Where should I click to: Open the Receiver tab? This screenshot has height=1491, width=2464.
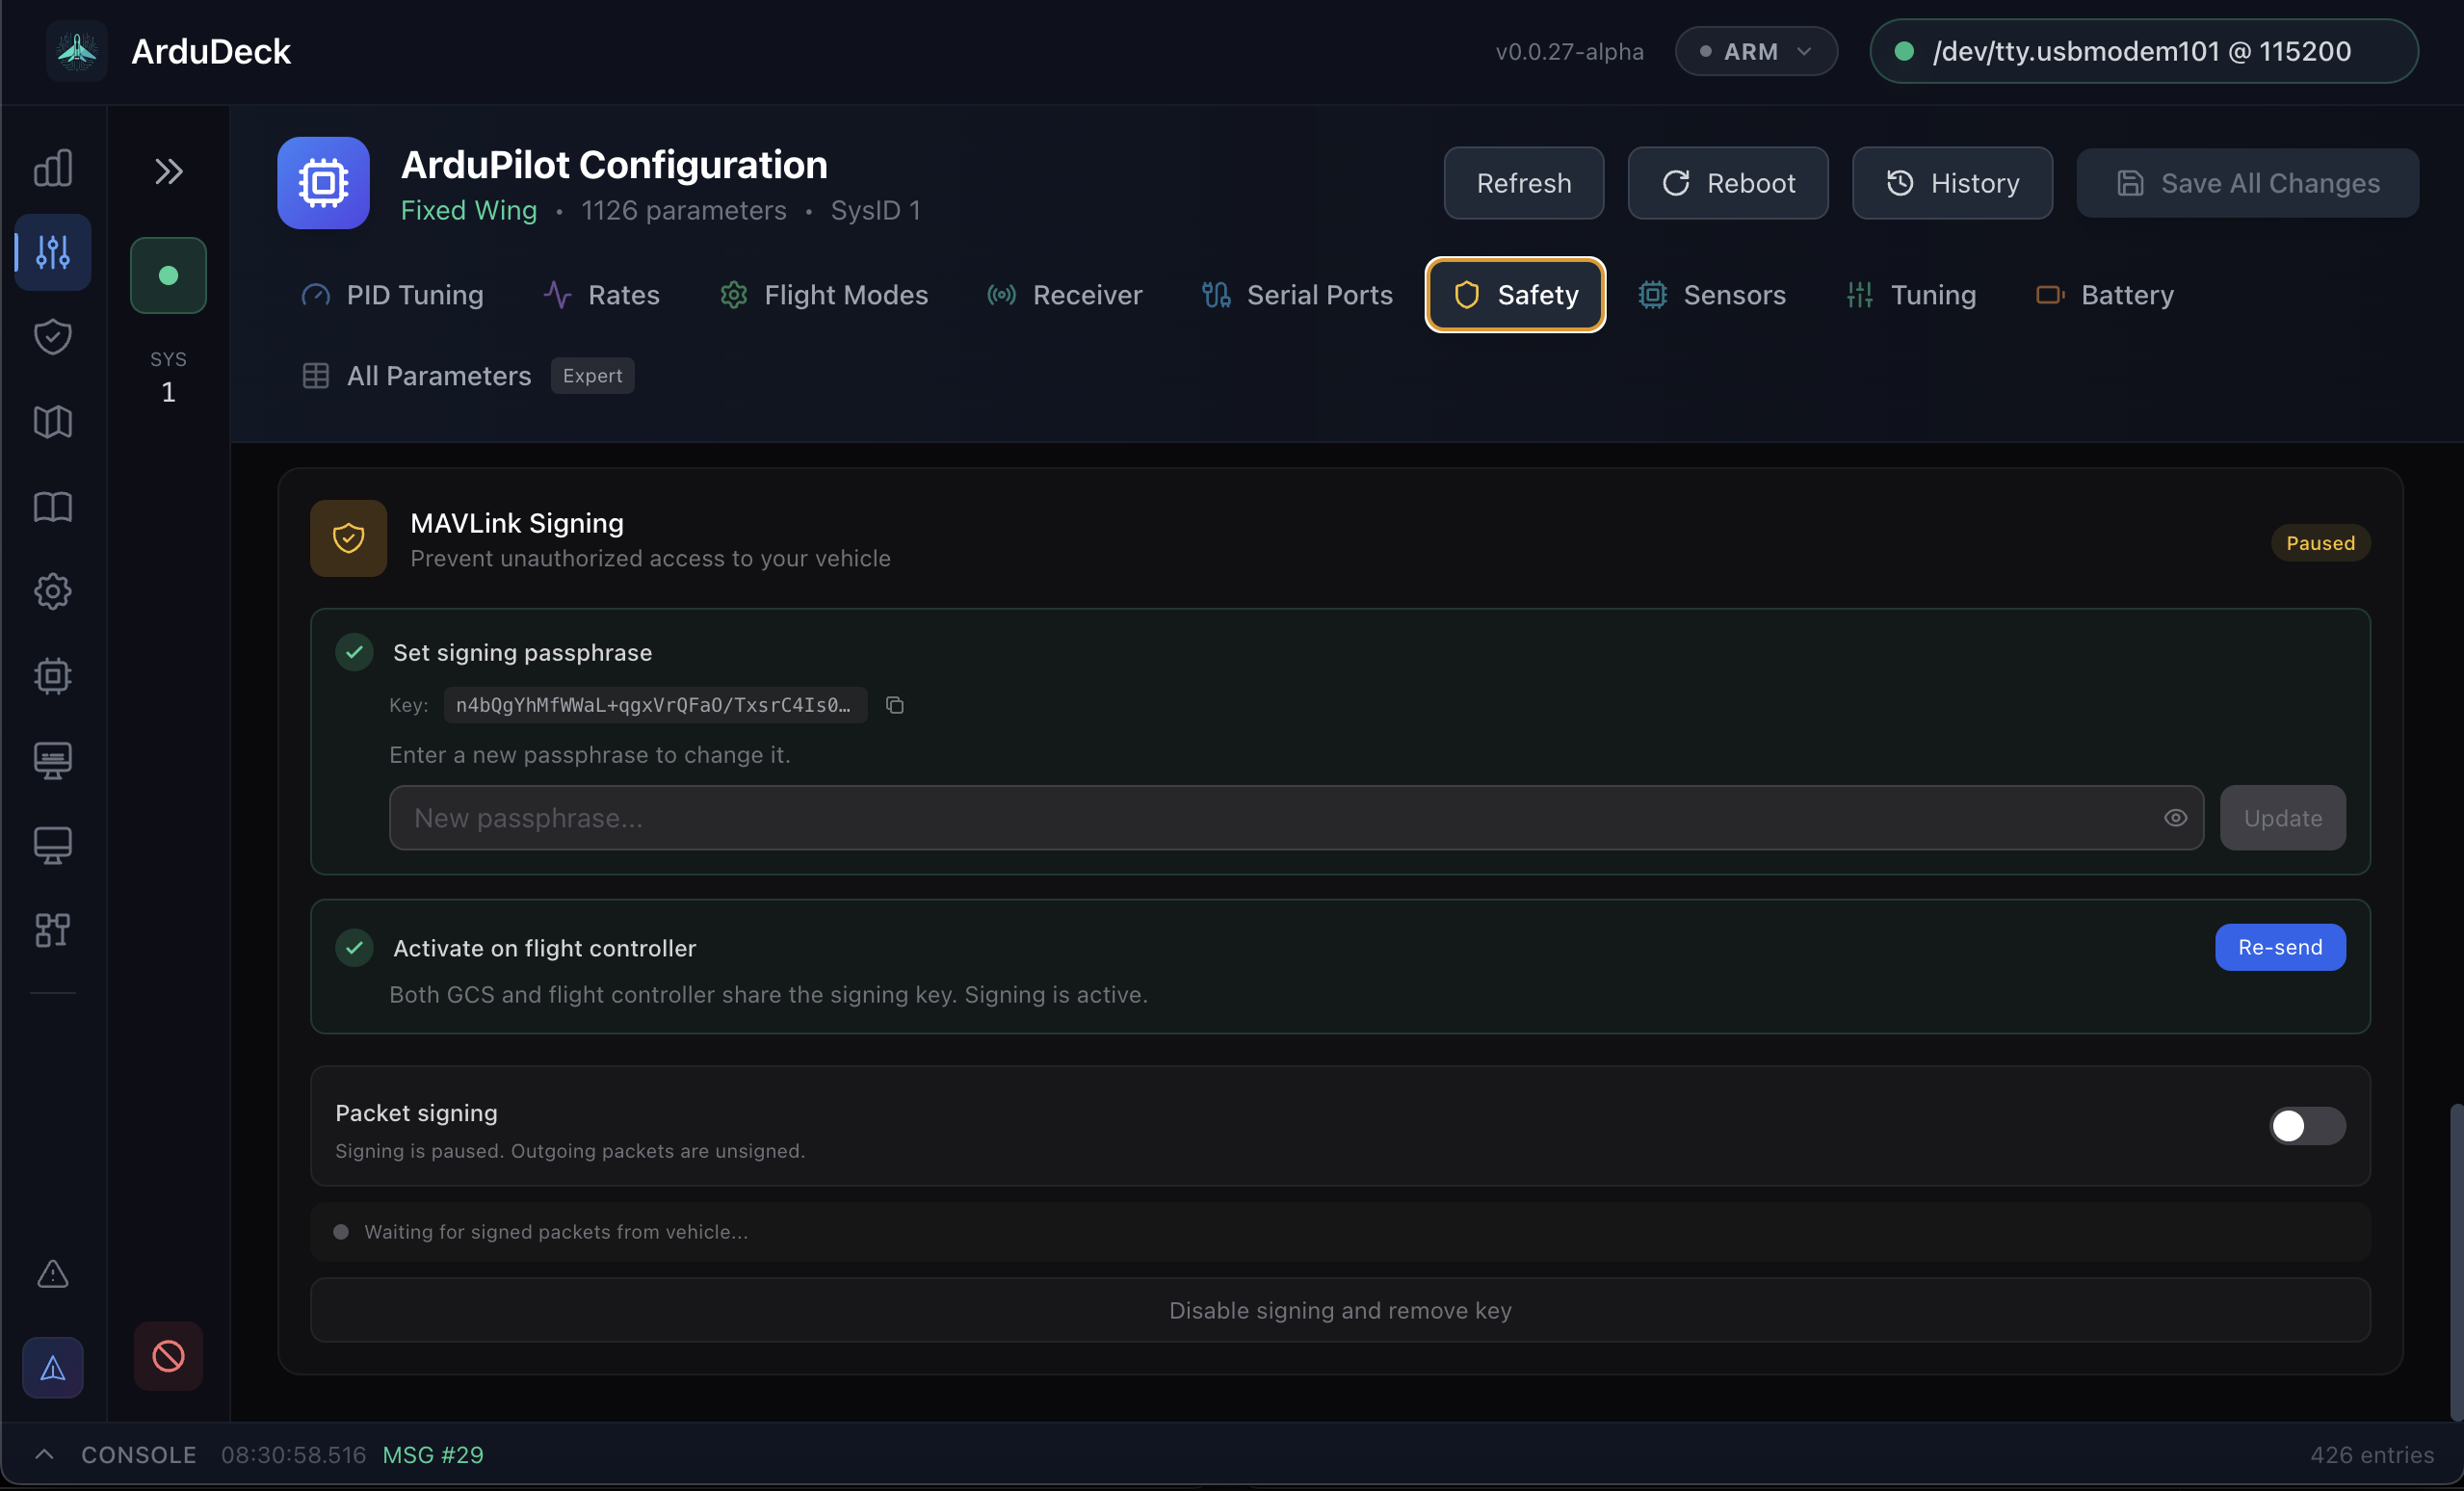(1065, 295)
